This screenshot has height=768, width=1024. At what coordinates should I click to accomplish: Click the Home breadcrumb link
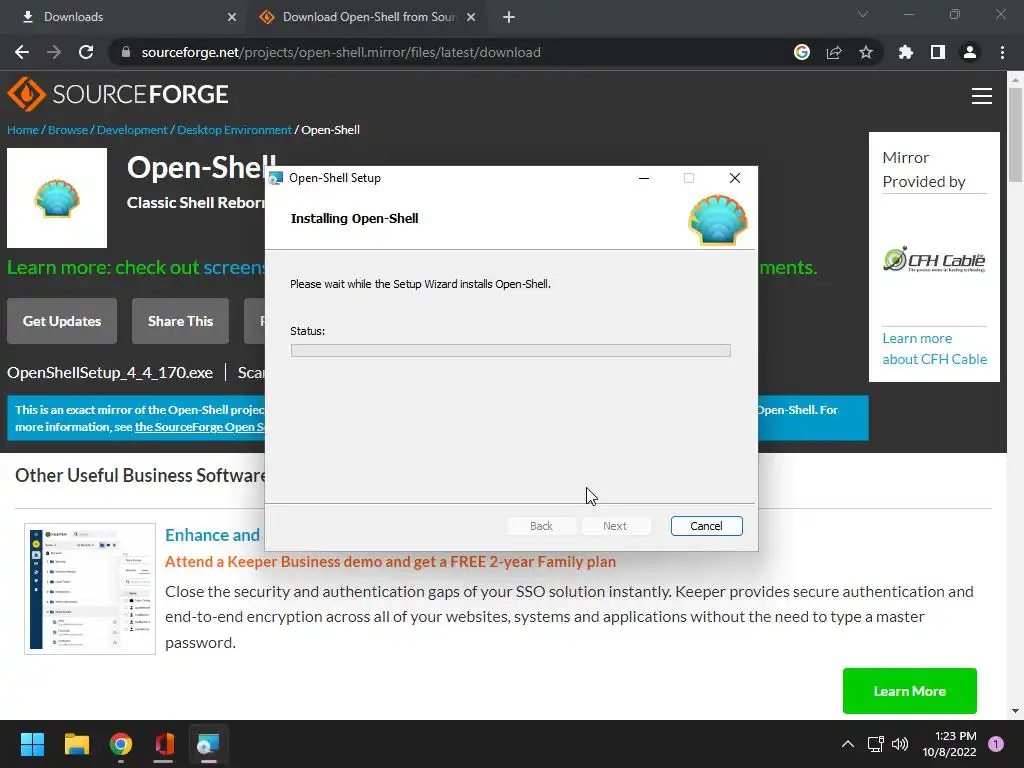(23, 130)
